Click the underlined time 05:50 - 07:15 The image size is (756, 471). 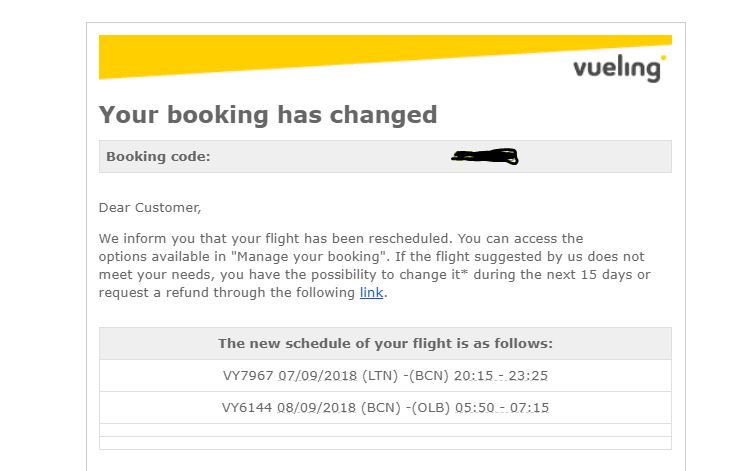502,408
